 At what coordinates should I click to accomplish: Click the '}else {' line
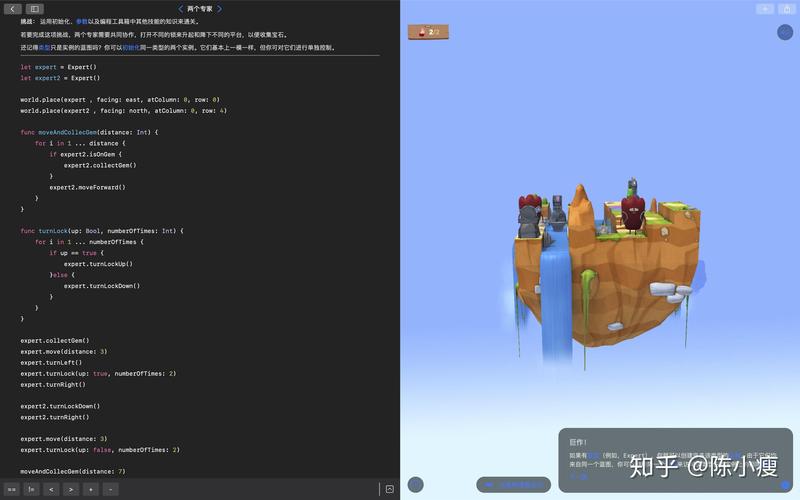62,274
